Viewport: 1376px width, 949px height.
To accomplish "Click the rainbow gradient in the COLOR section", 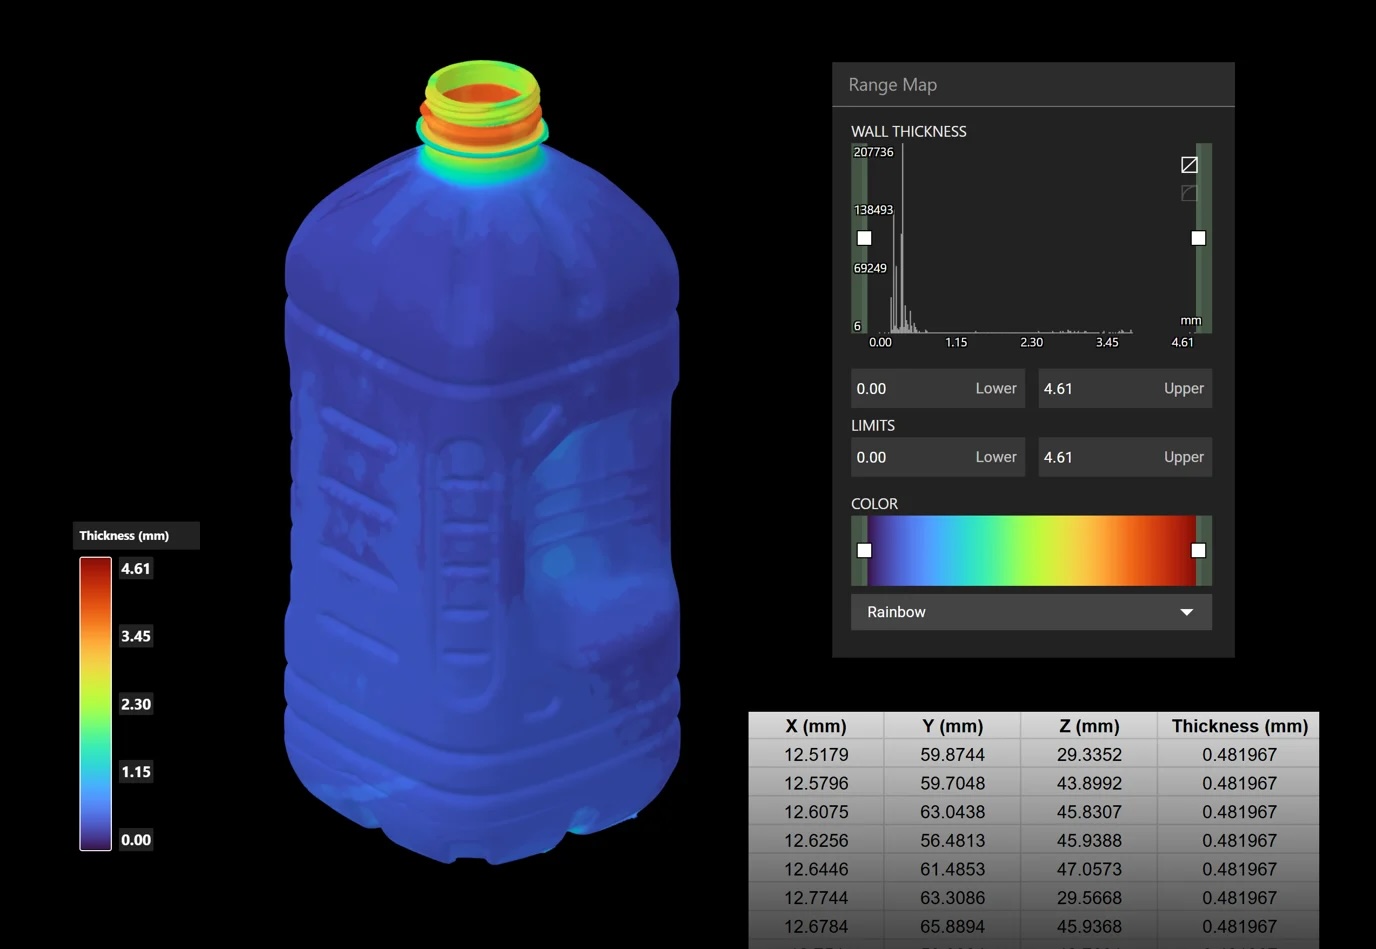I will coord(1031,551).
